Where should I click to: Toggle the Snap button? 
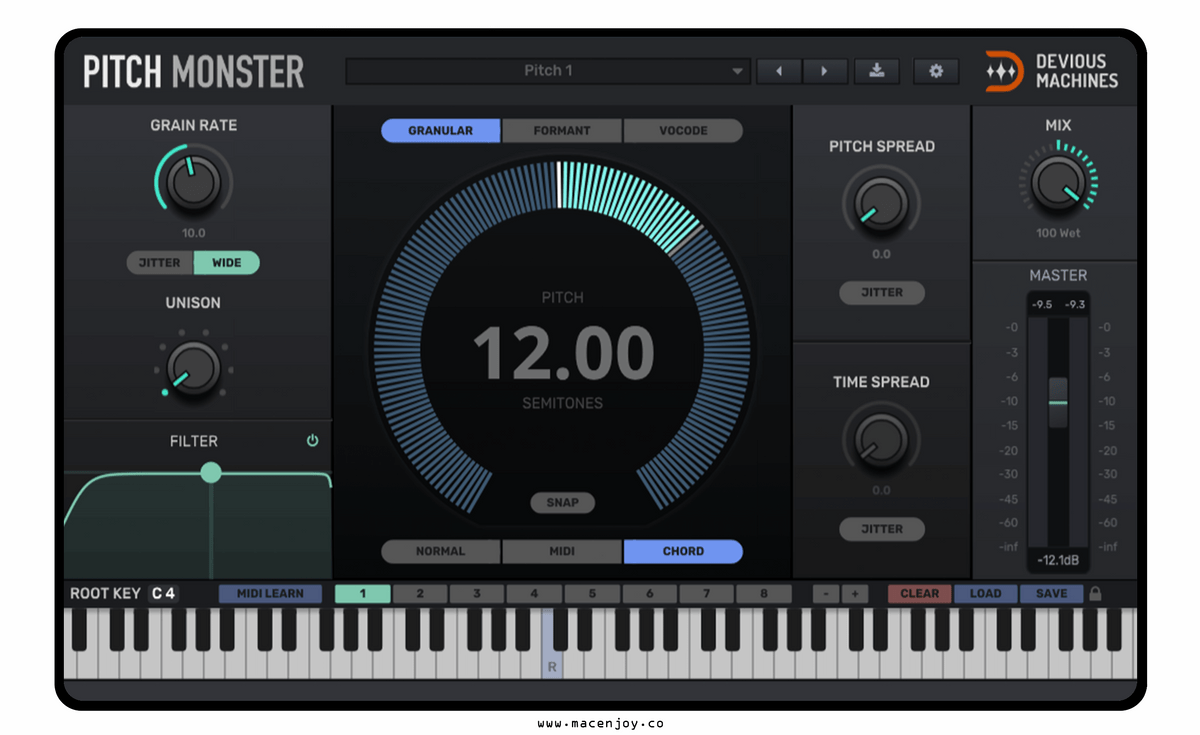pos(562,502)
